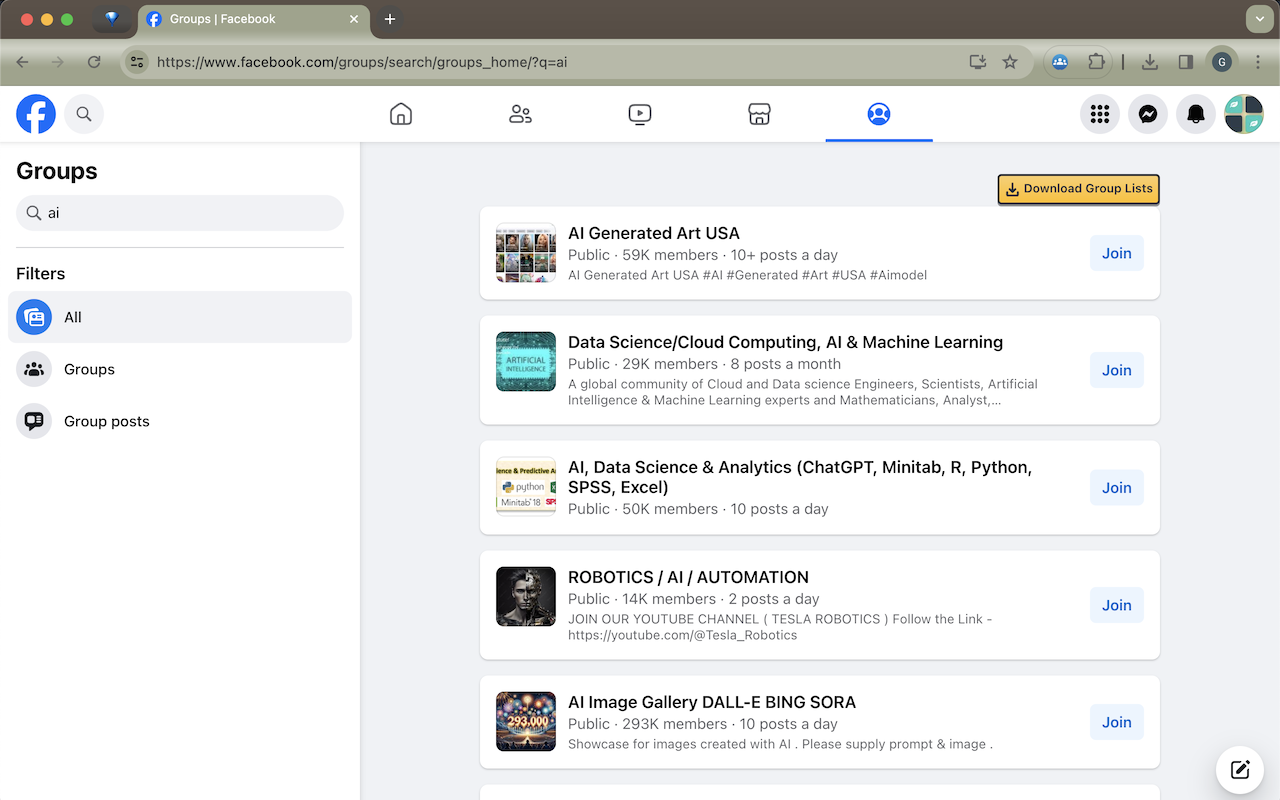This screenshot has height=800, width=1280.
Task: Toggle the browser side panel icon
Action: 1186,62
